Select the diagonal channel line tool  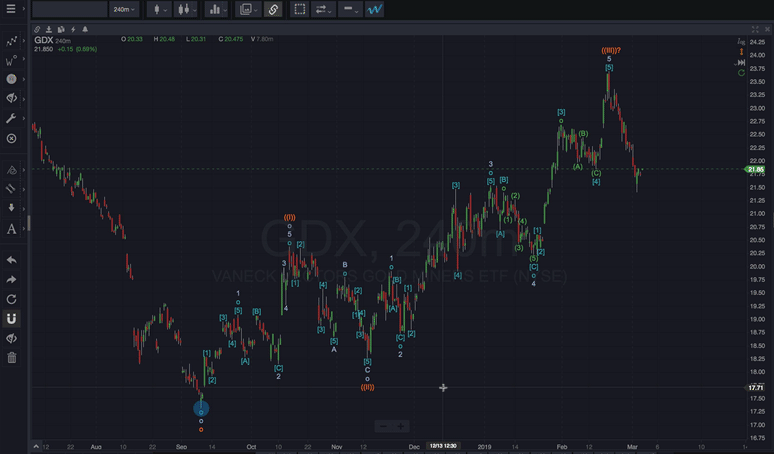11,189
